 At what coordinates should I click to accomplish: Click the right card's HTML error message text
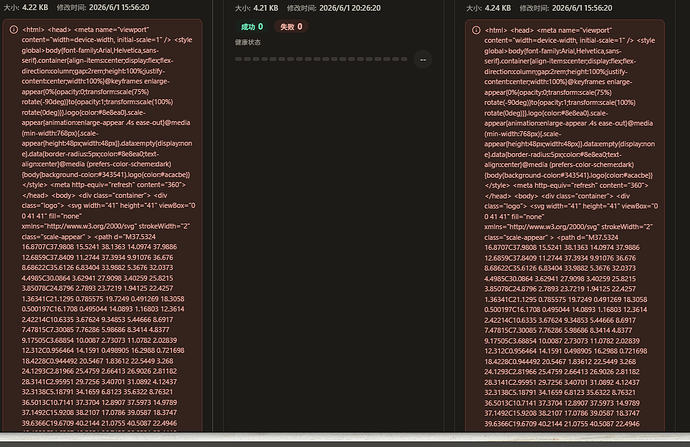point(570,227)
